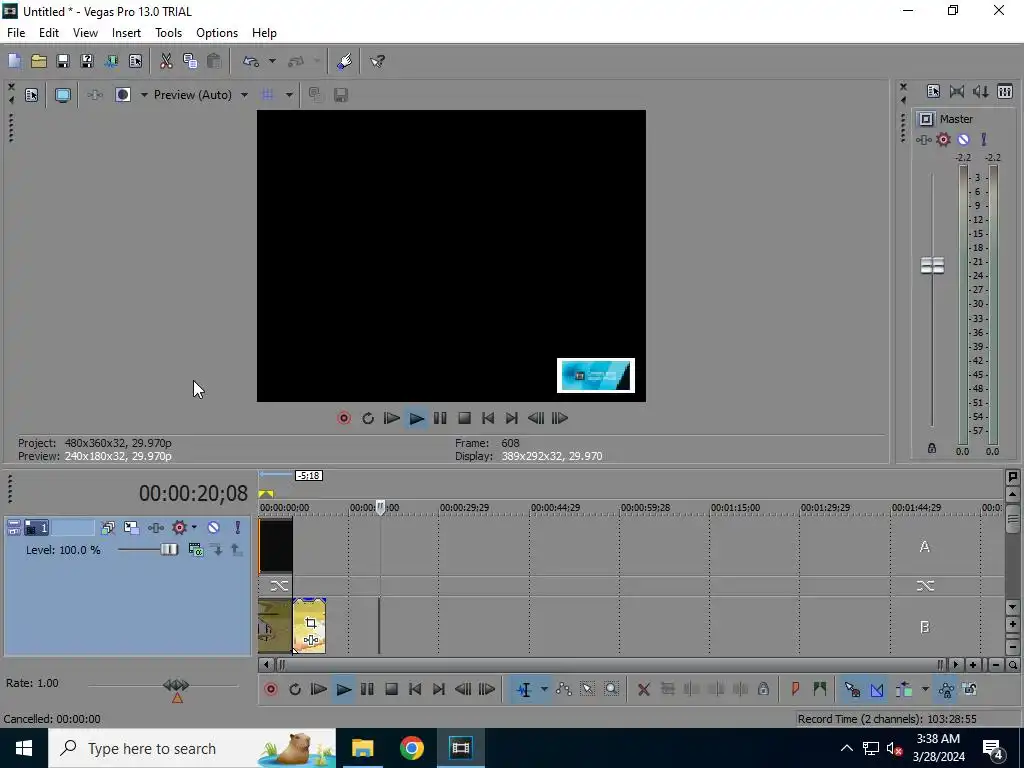The width and height of the screenshot is (1024, 768).
Task: Click the Undo arrow icon
Action: coord(251,61)
